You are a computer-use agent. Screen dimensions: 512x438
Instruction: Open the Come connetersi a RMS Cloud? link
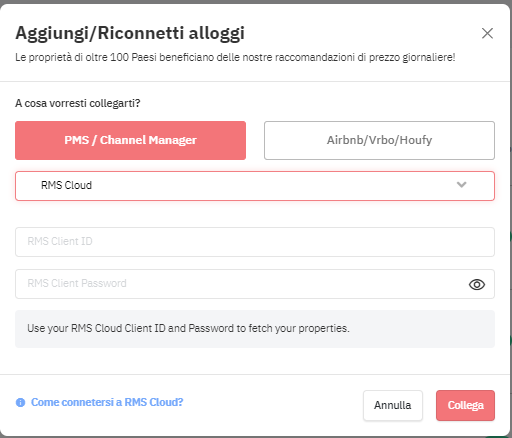107,402
